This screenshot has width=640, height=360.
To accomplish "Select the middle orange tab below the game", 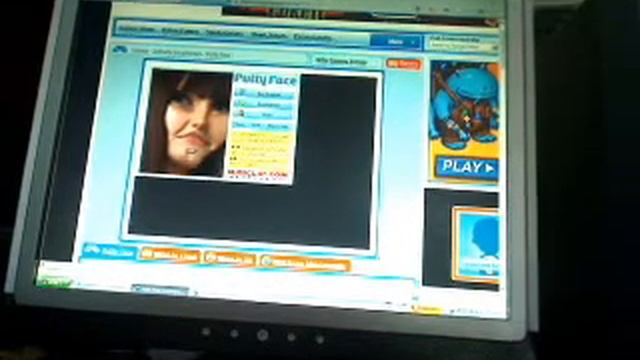I will [x=230, y=258].
